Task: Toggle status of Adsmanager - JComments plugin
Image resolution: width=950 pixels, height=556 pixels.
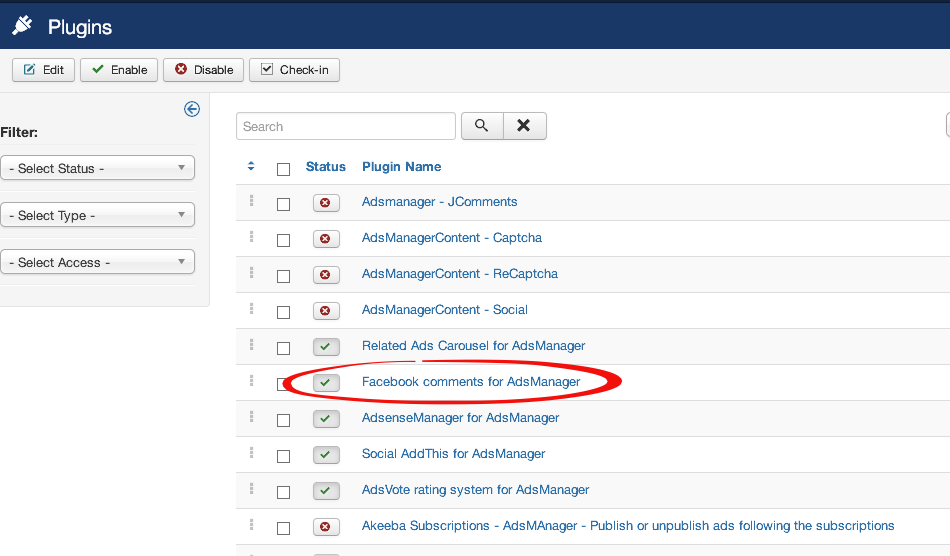Action: [326, 202]
